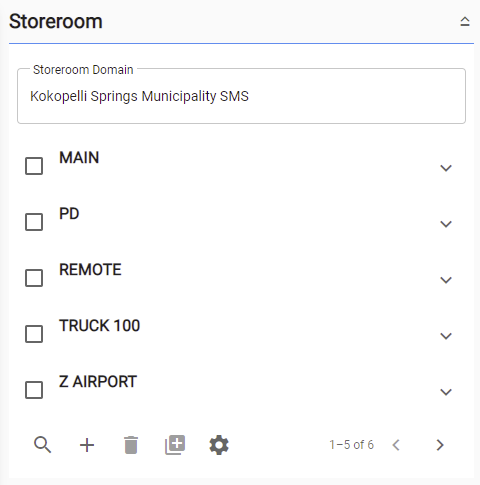Collapse the Storeroom panel

465,22
